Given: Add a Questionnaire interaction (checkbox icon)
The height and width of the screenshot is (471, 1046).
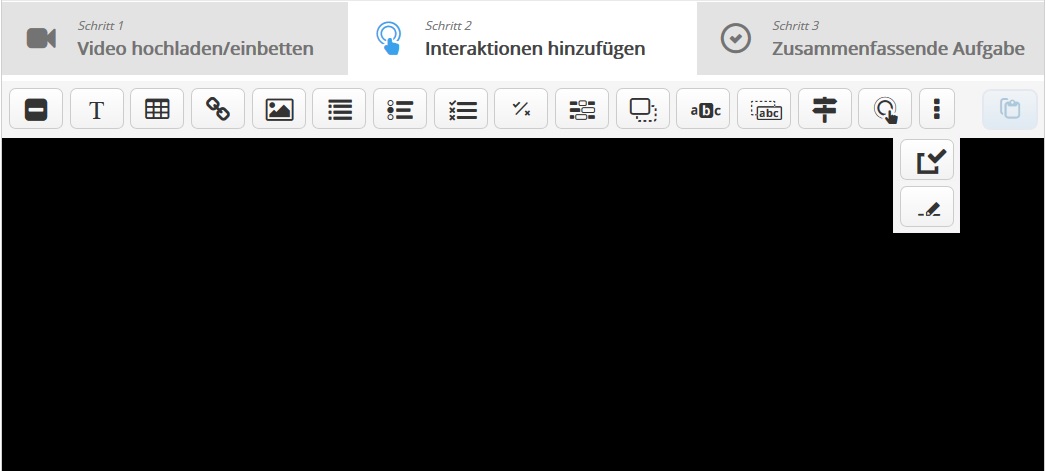Looking at the screenshot, I should point(927,160).
